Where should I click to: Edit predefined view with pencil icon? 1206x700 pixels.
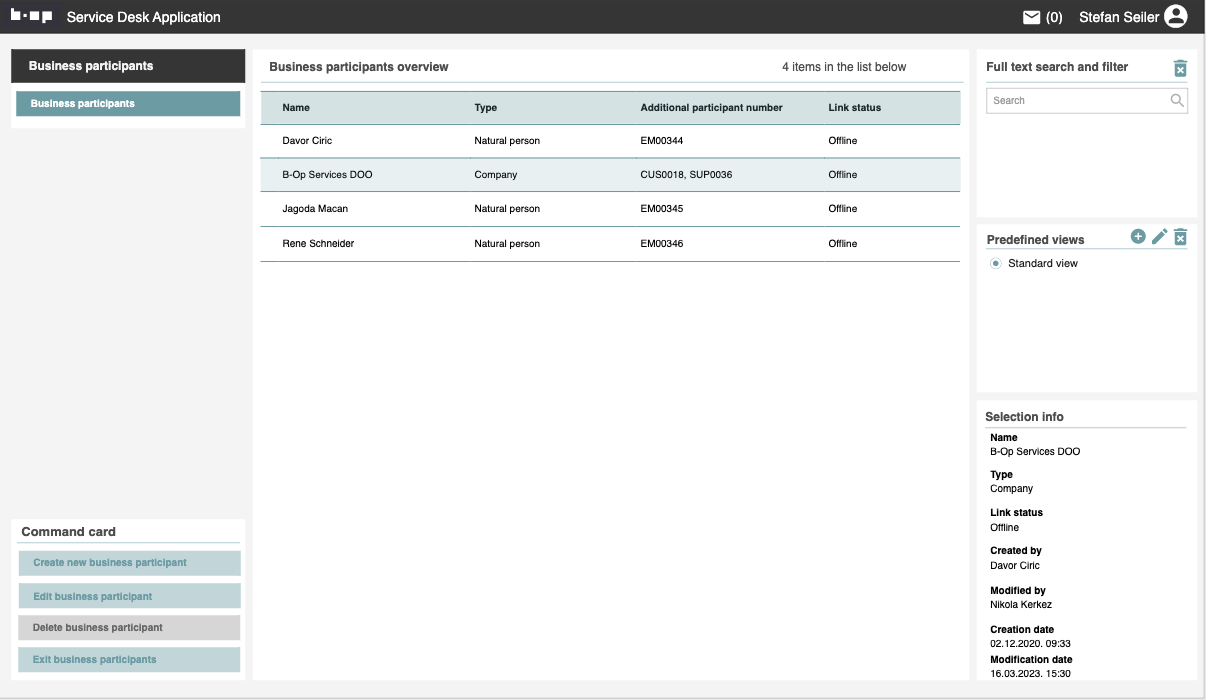pyautogui.click(x=1159, y=237)
